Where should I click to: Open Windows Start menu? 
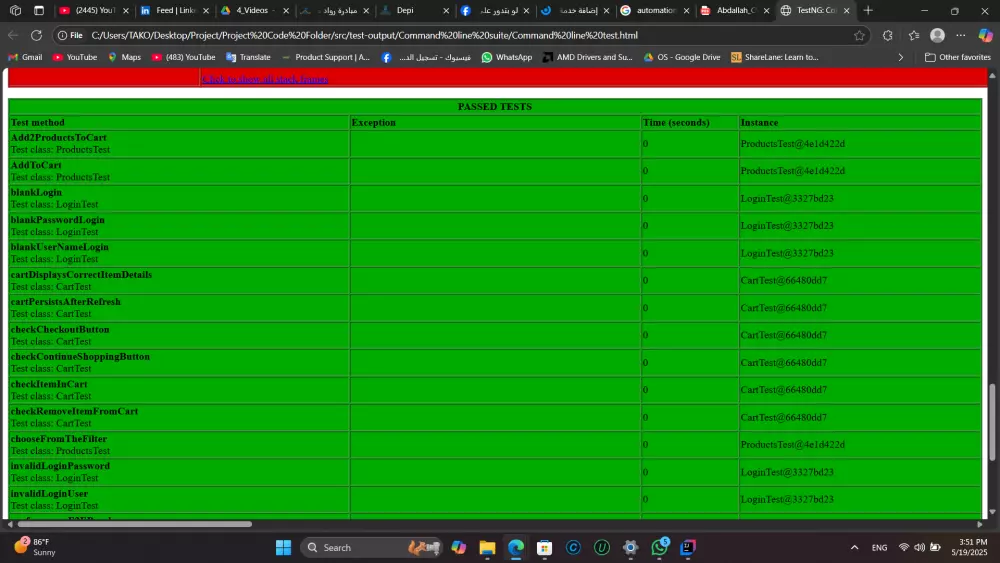283,547
